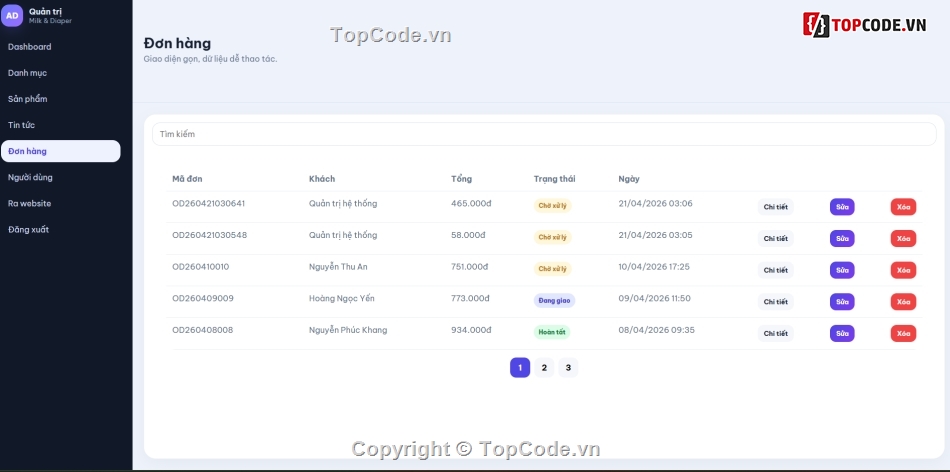Open Chi tiết for order OD260421030548
This screenshot has height=472, width=950.
pos(776,239)
